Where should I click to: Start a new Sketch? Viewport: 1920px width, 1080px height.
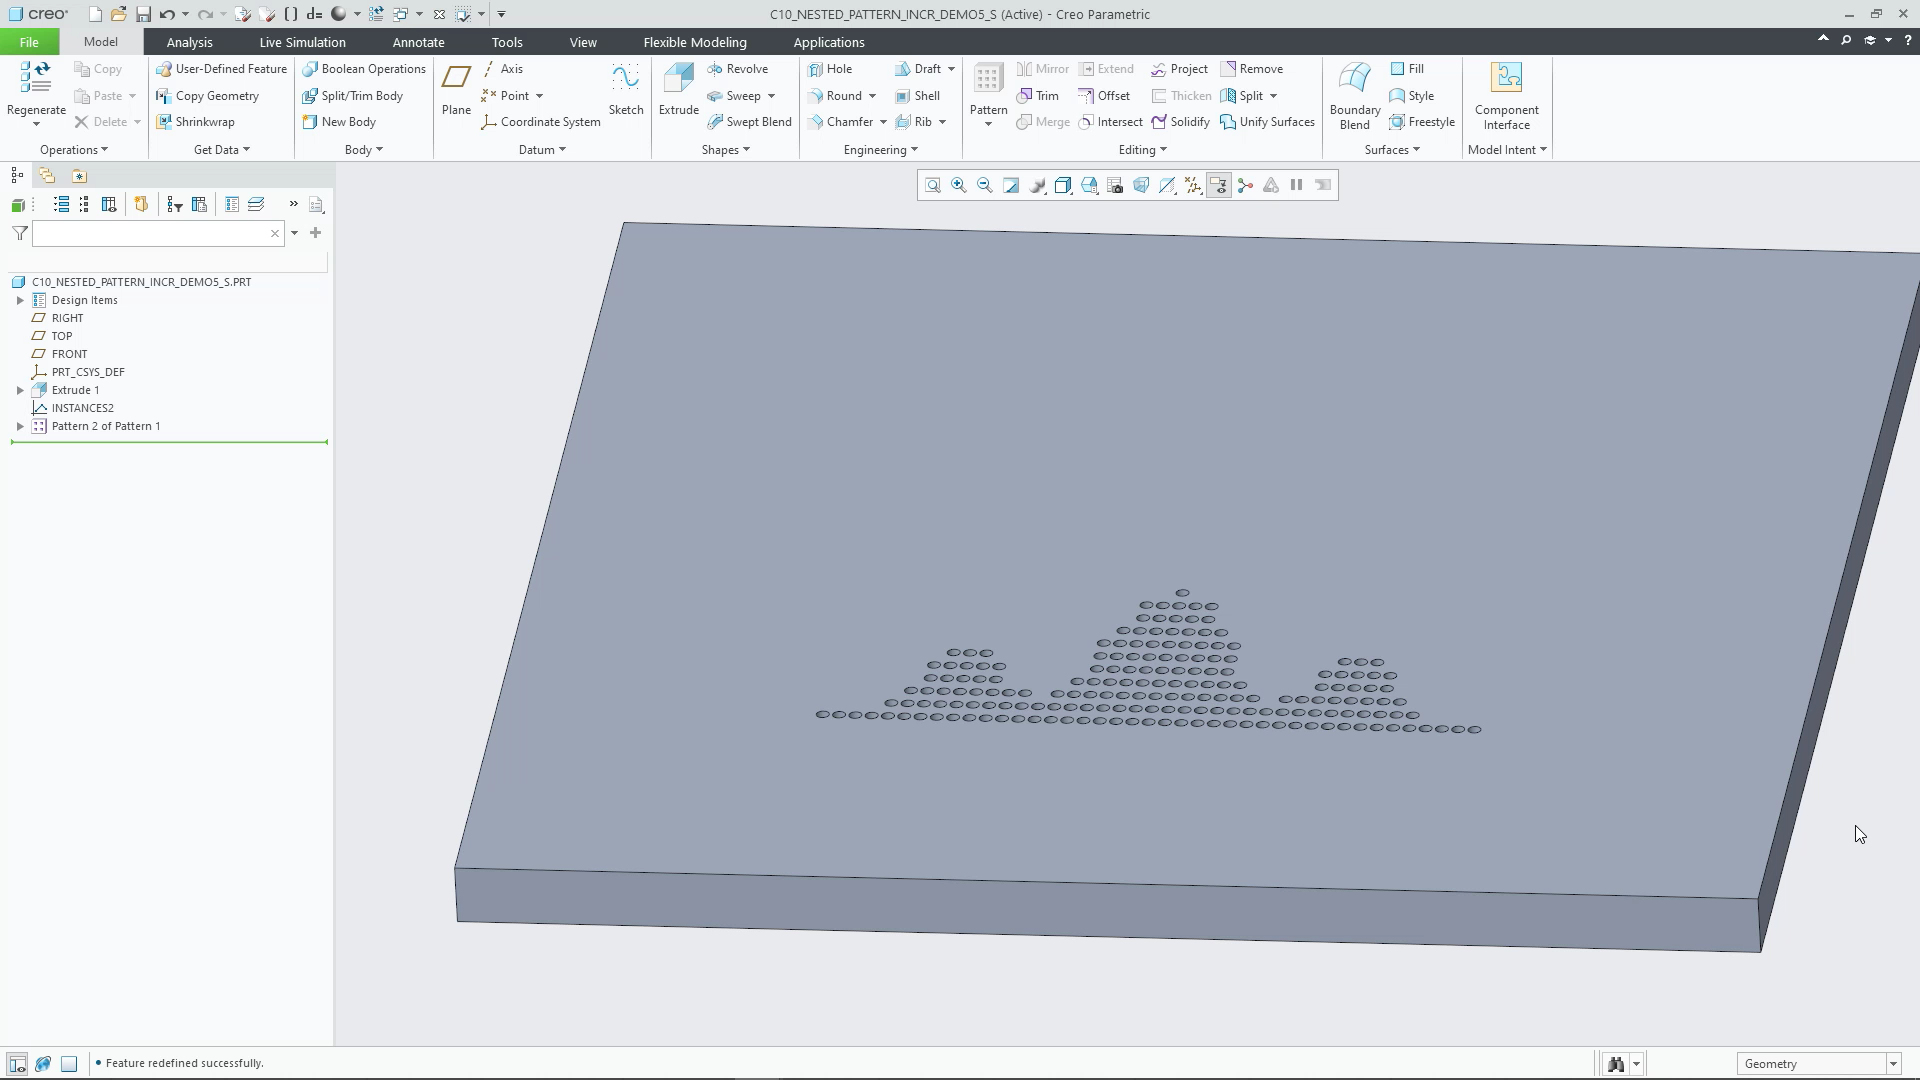pos(626,89)
